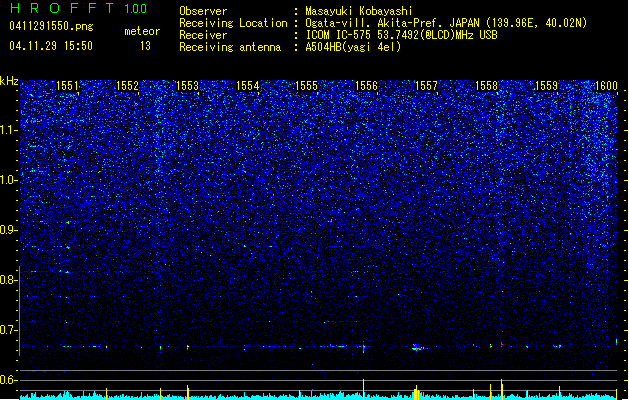629x400 pixels.
Task: Click the bright meteor echo before 1557
Action: pyautogui.click(x=418, y=347)
